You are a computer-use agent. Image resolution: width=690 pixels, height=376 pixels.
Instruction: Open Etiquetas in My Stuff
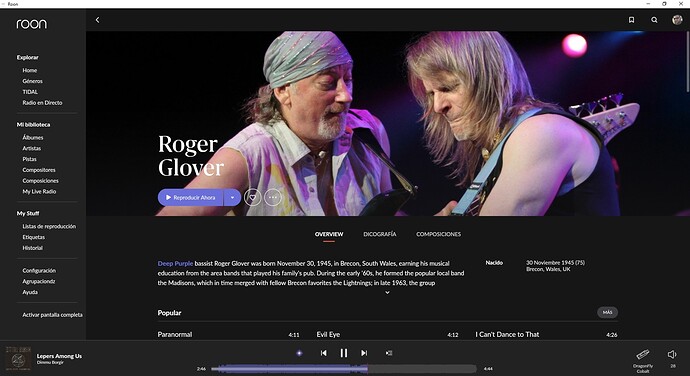pyautogui.click(x=33, y=237)
